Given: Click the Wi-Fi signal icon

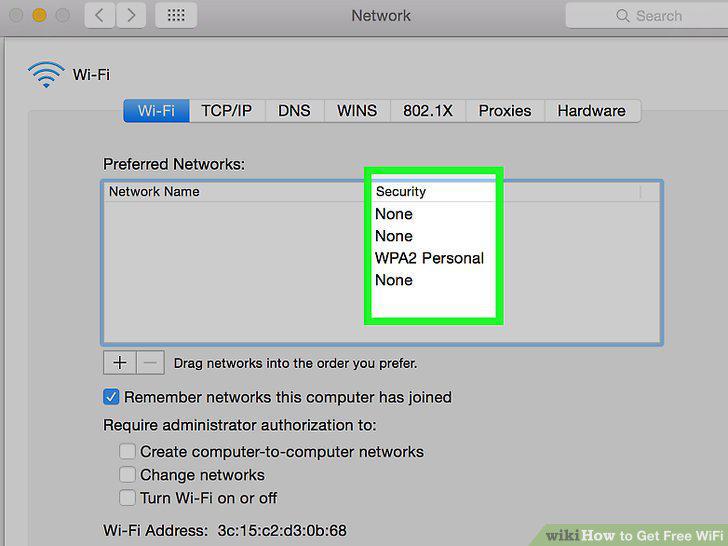Looking at the screenshot, I should (46, 74).
